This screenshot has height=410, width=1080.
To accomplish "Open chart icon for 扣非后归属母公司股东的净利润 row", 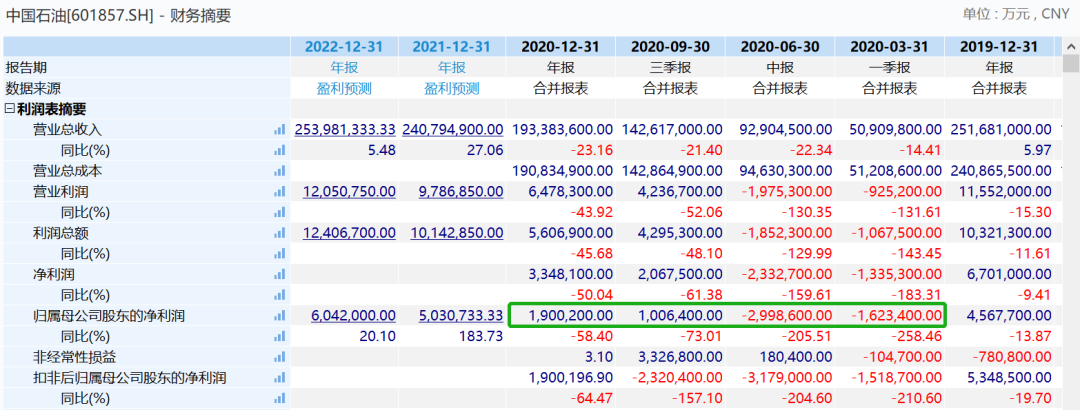I will click(x=279, y=378).
